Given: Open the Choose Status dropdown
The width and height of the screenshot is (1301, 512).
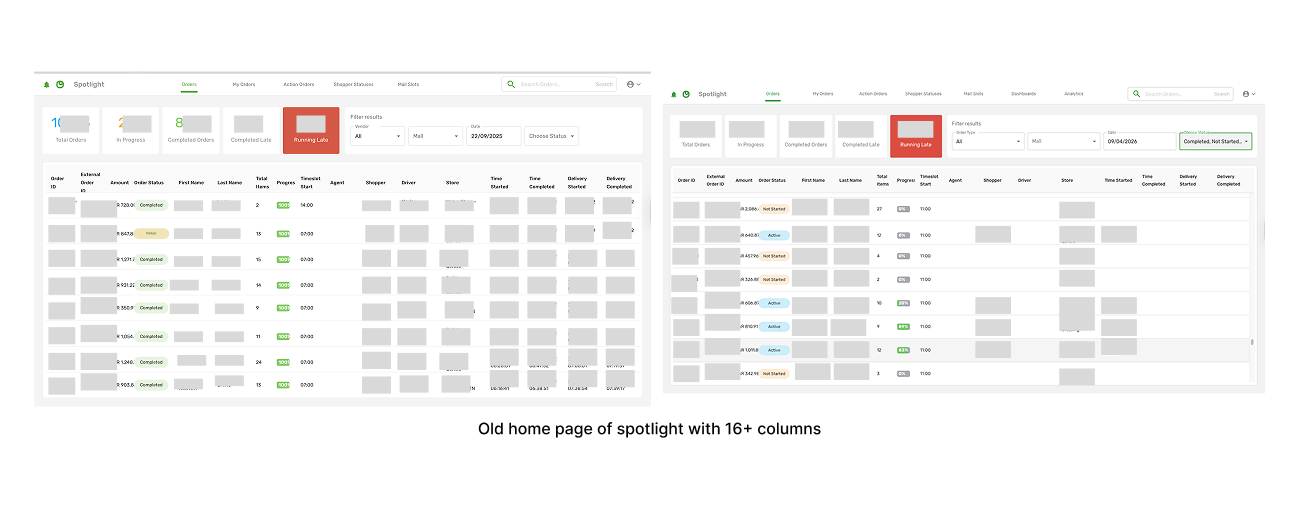Looking at the screenshot, I should click(x=551, y=136).
